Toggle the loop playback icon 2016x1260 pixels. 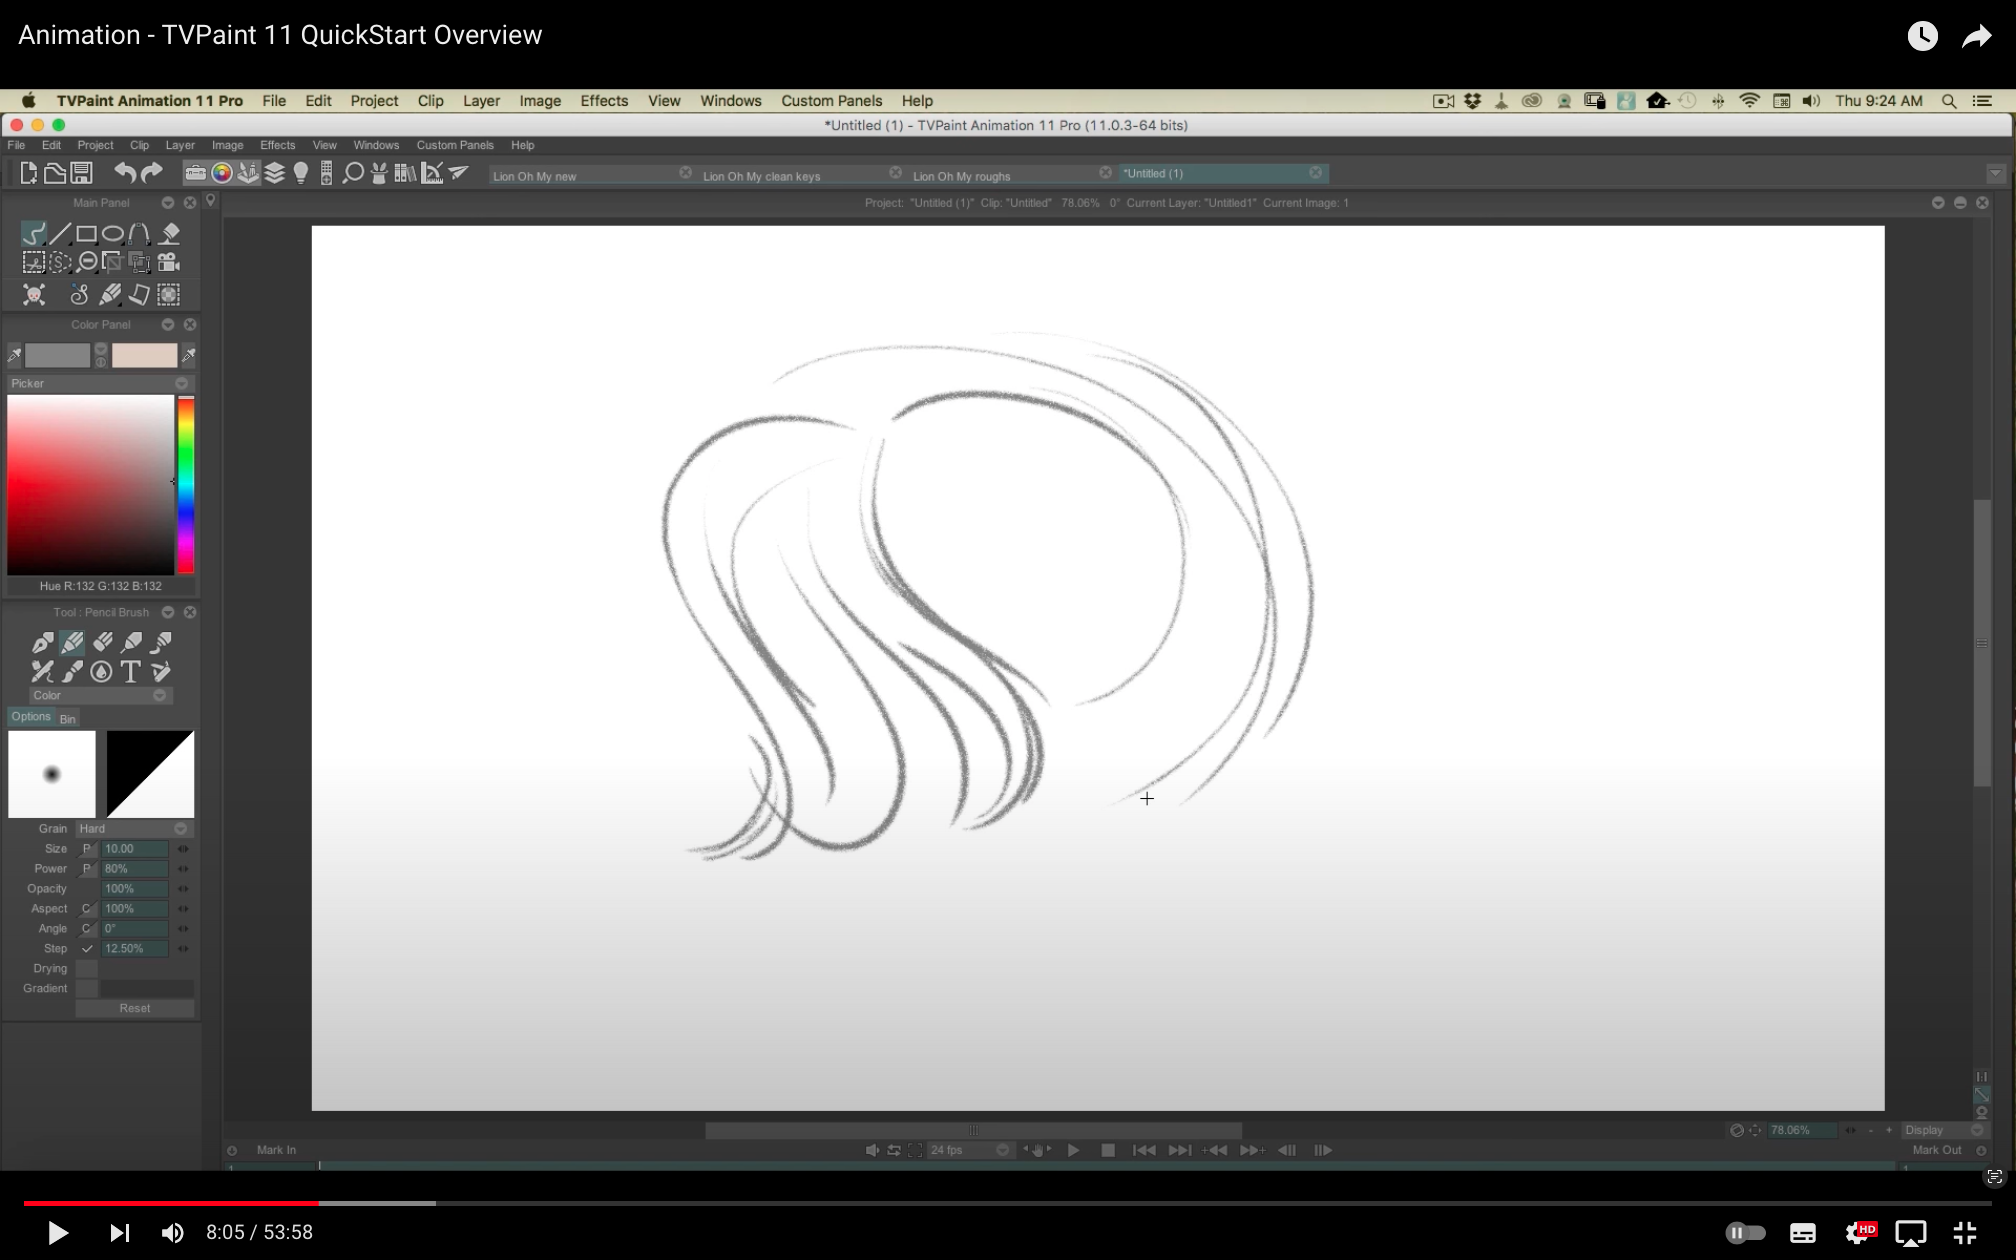point(894,1150)
